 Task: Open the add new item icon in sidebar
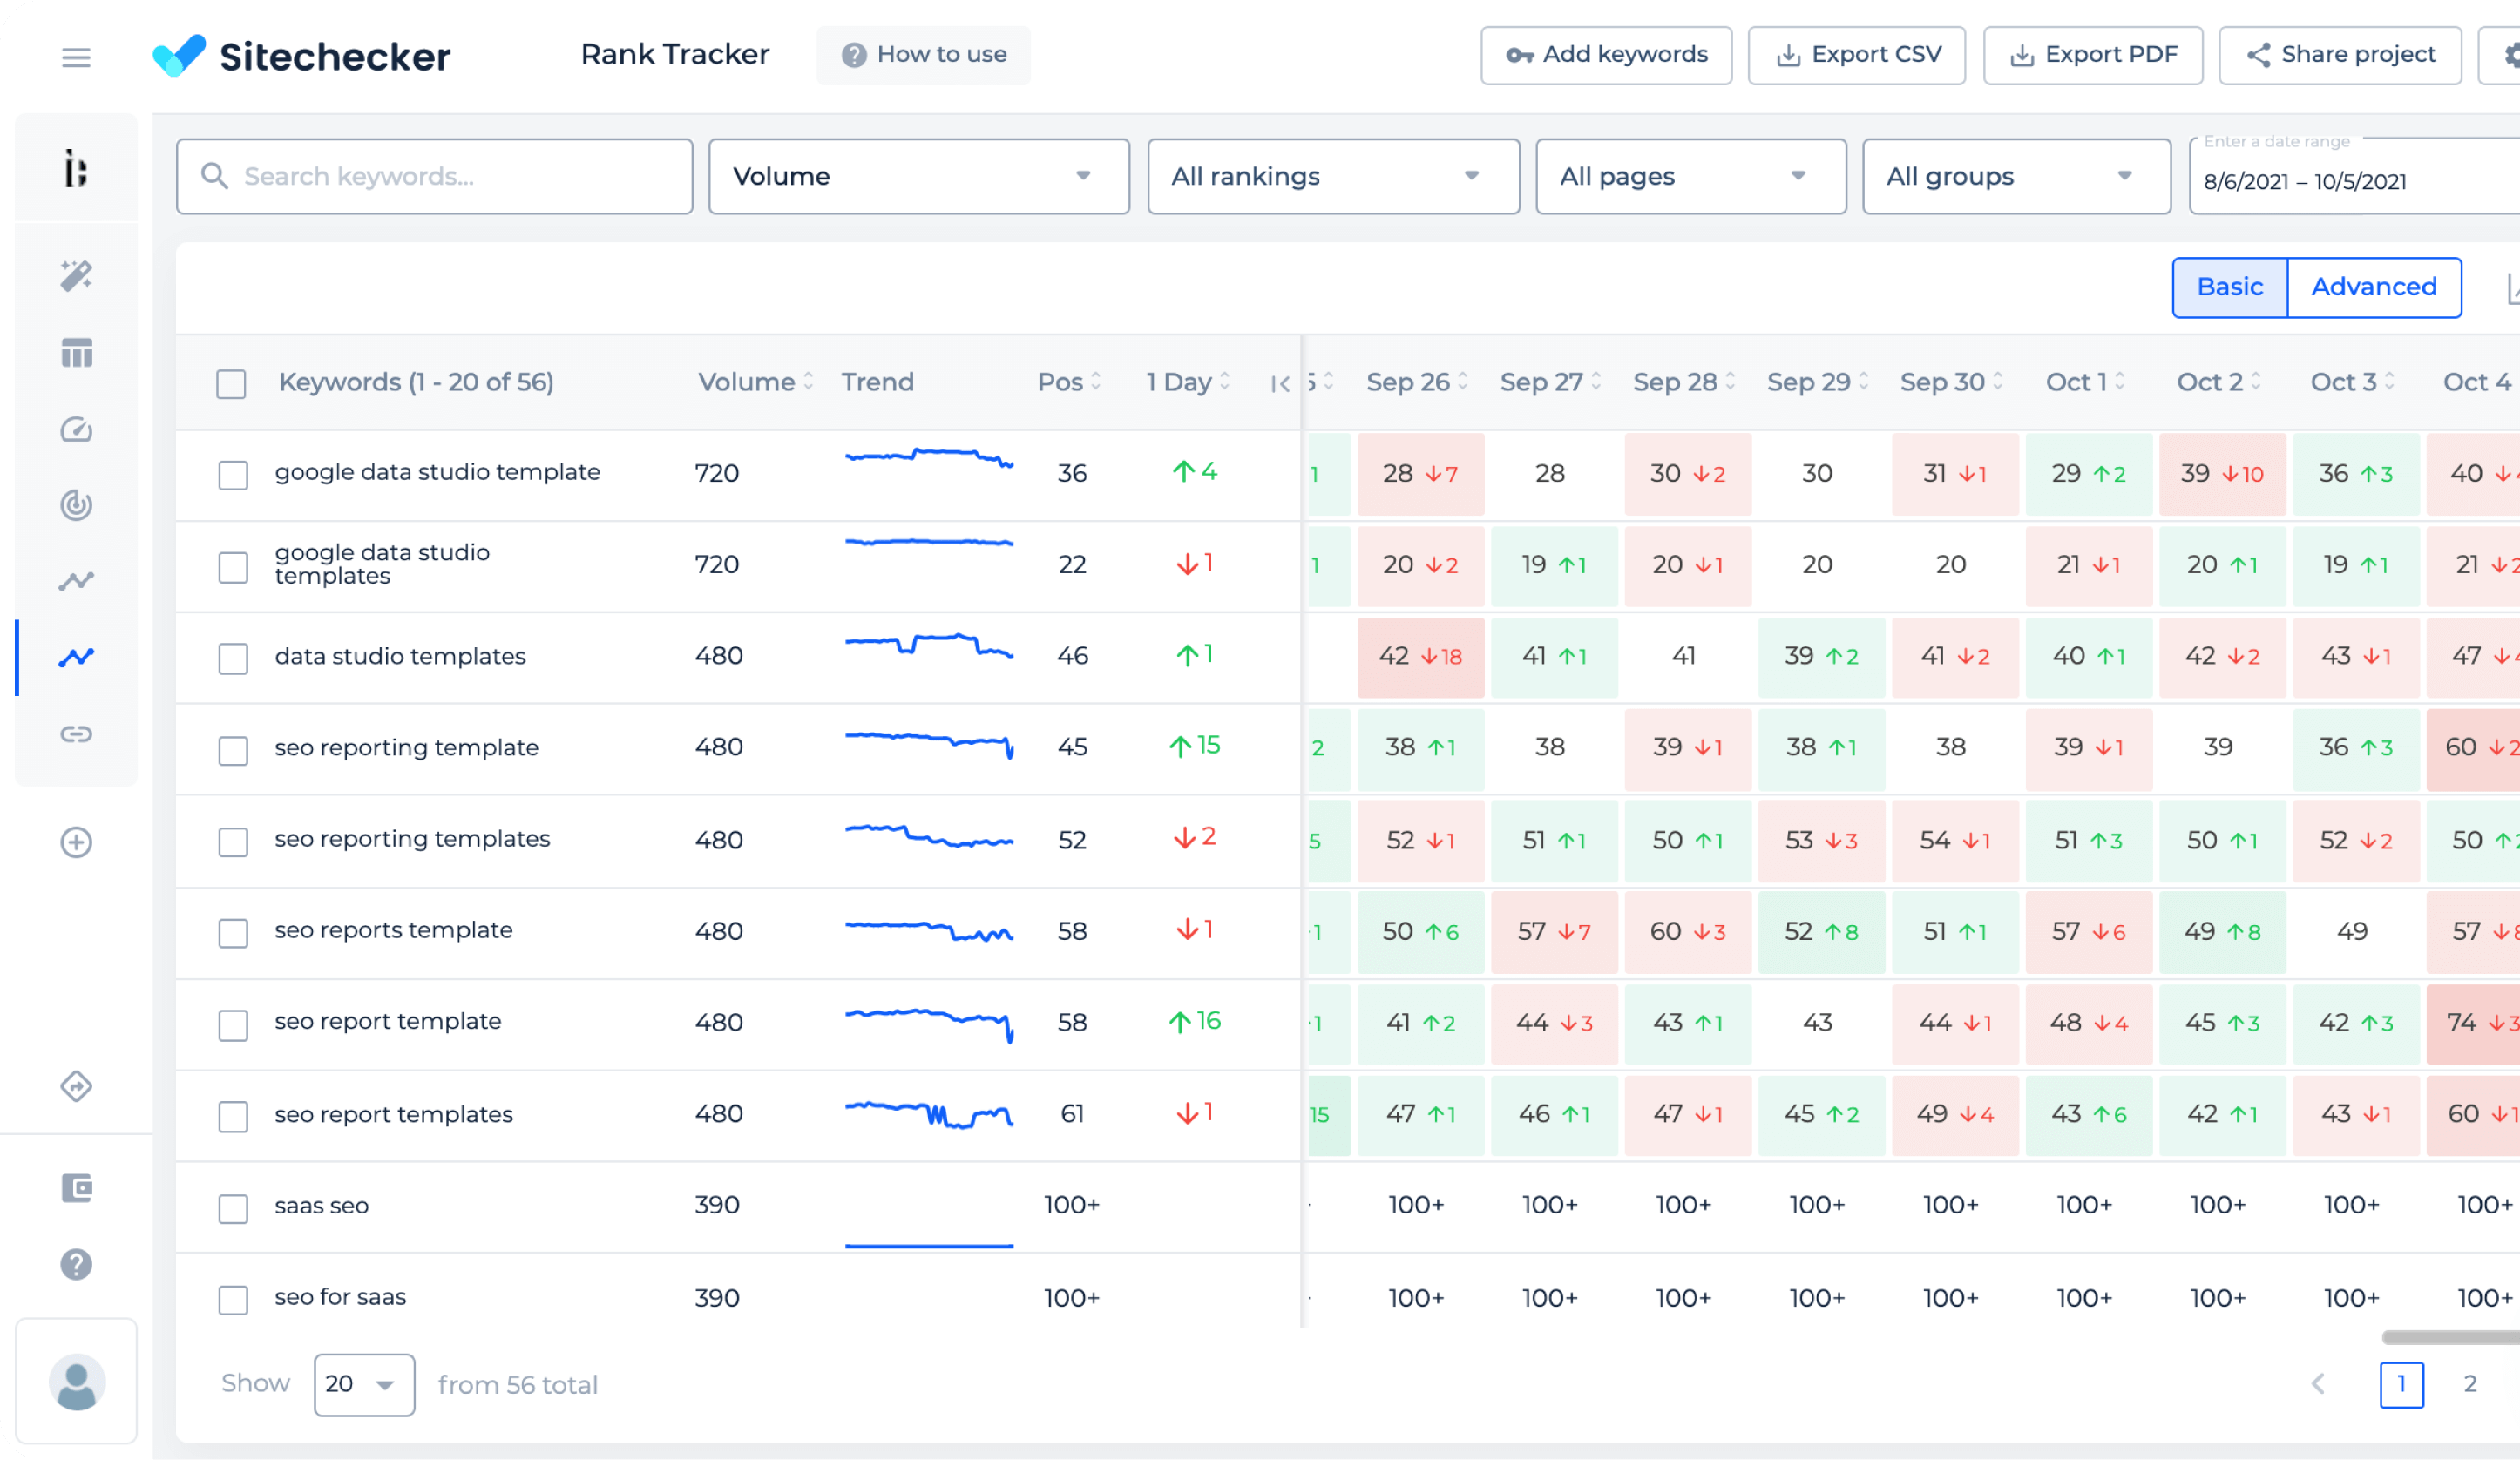[x=77, y=842]
